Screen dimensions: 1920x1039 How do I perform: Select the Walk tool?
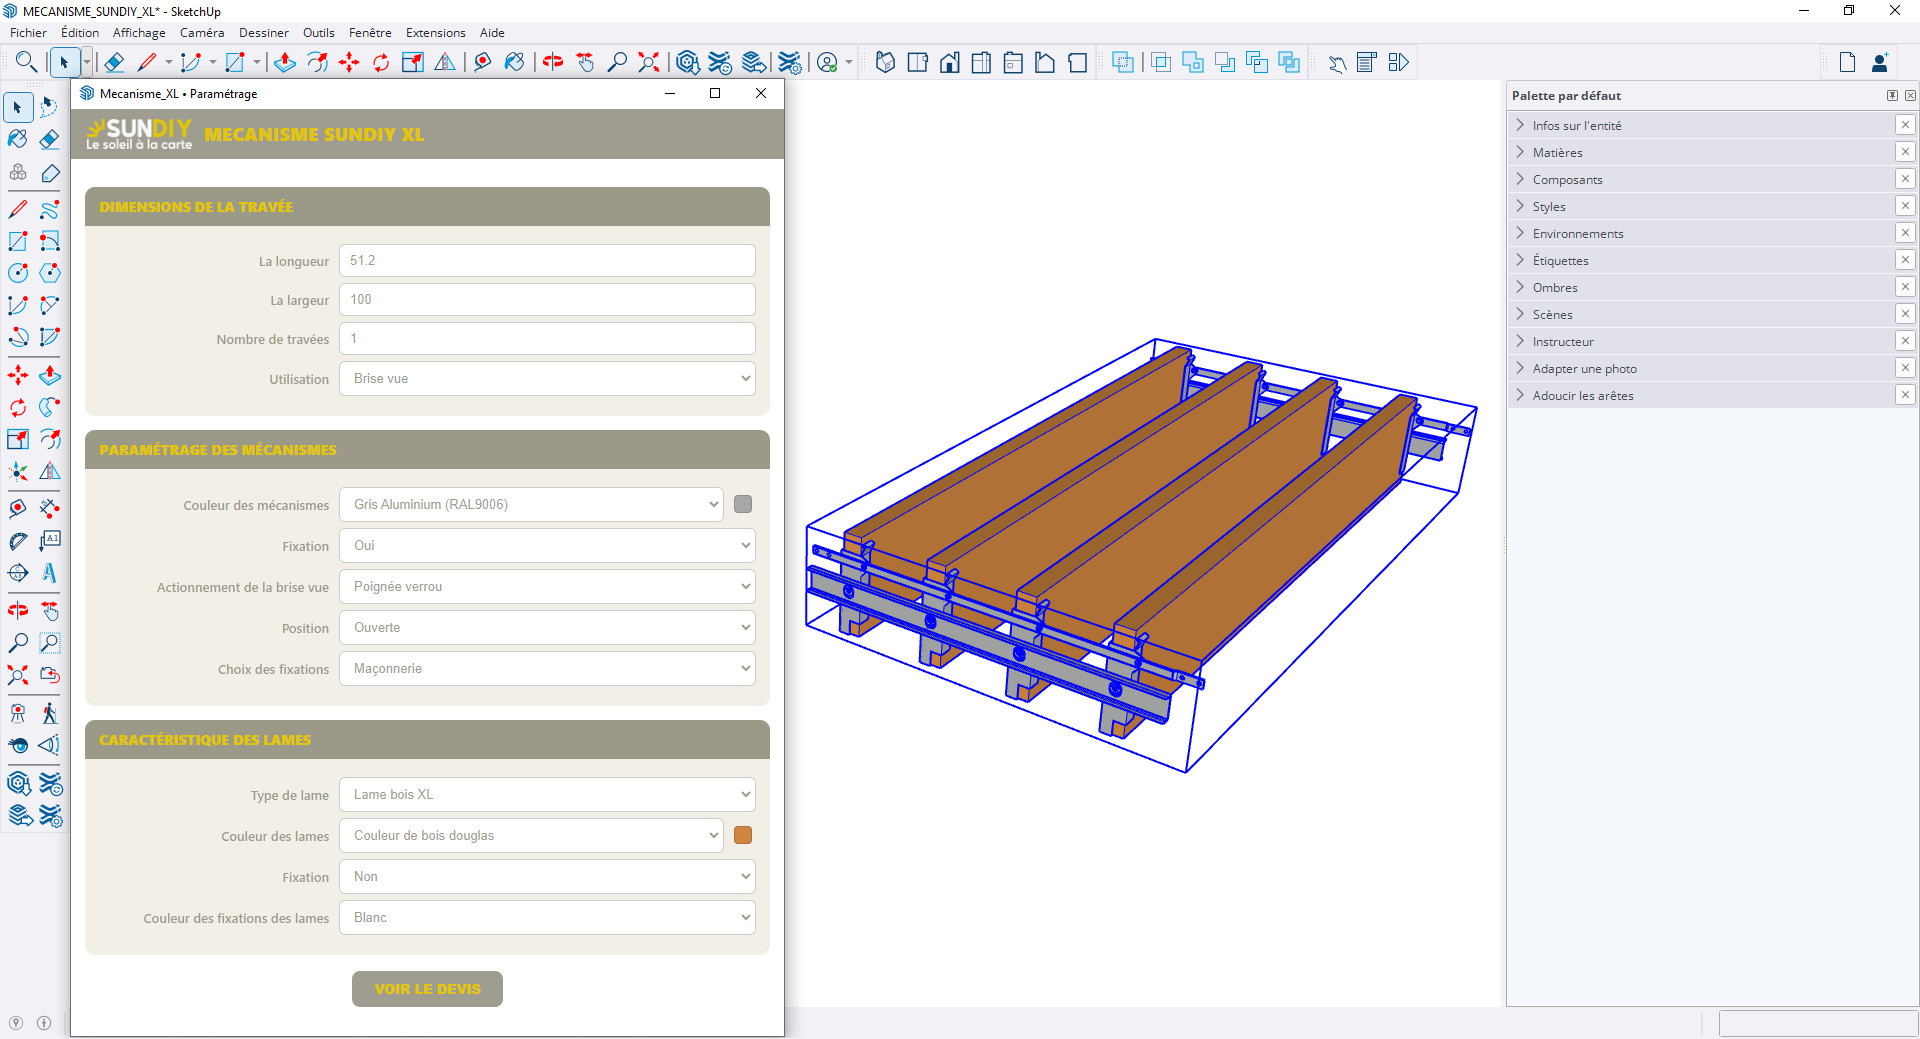click(49, 713)
